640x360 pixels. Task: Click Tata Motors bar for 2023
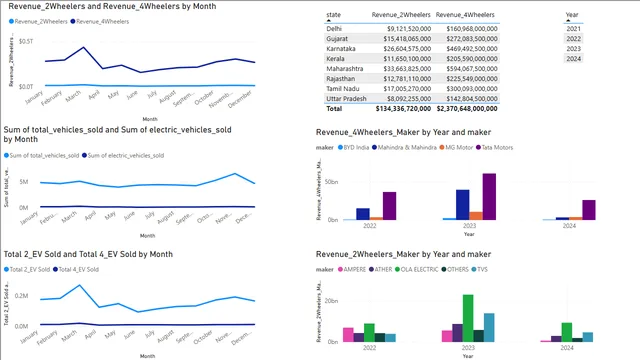pyautogui.click(x=489, y=197)
